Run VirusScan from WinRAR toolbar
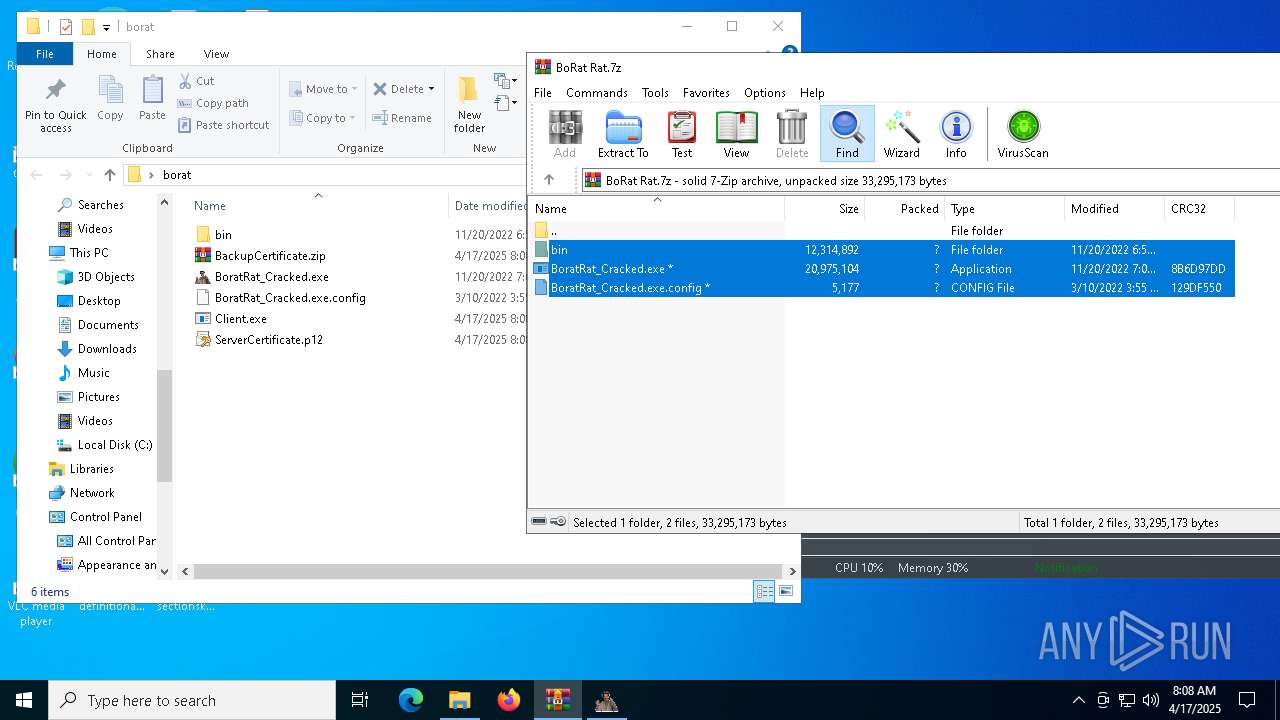This screenshot has width=1280, height=720. (1023, 134)
